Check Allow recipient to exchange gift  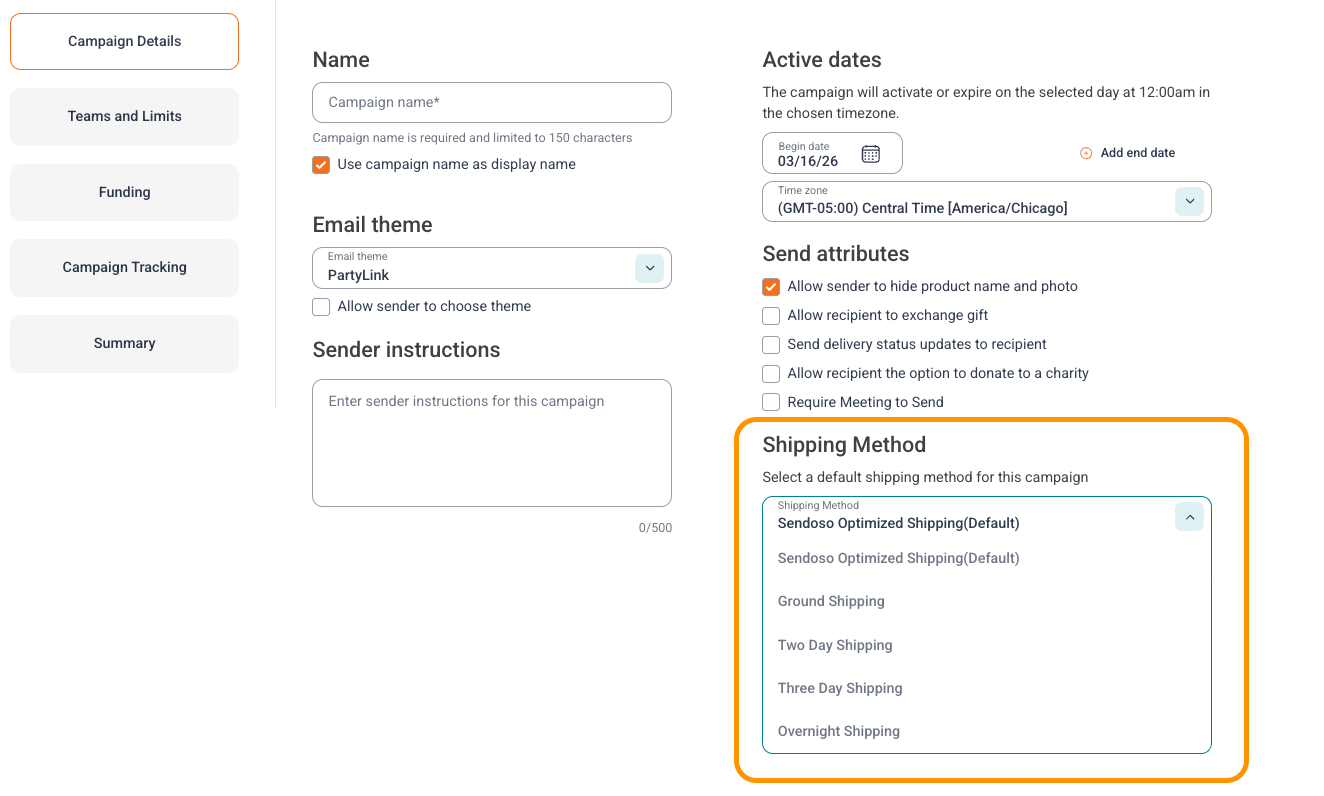click(x=771, y=316)
